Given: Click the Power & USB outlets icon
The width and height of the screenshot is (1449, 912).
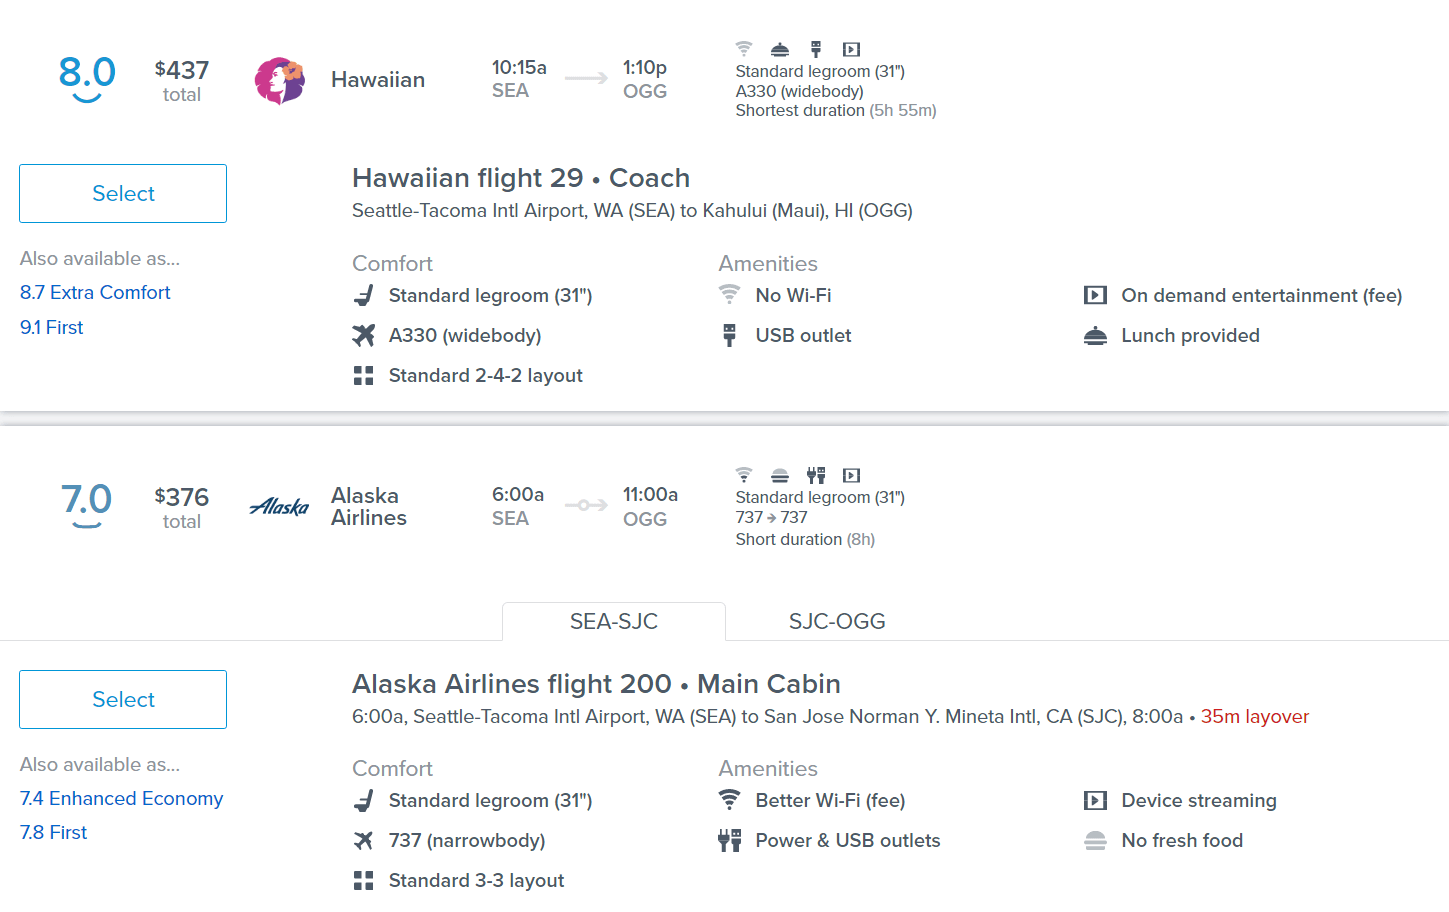Looking at the screenshot, I should point(730,840).
